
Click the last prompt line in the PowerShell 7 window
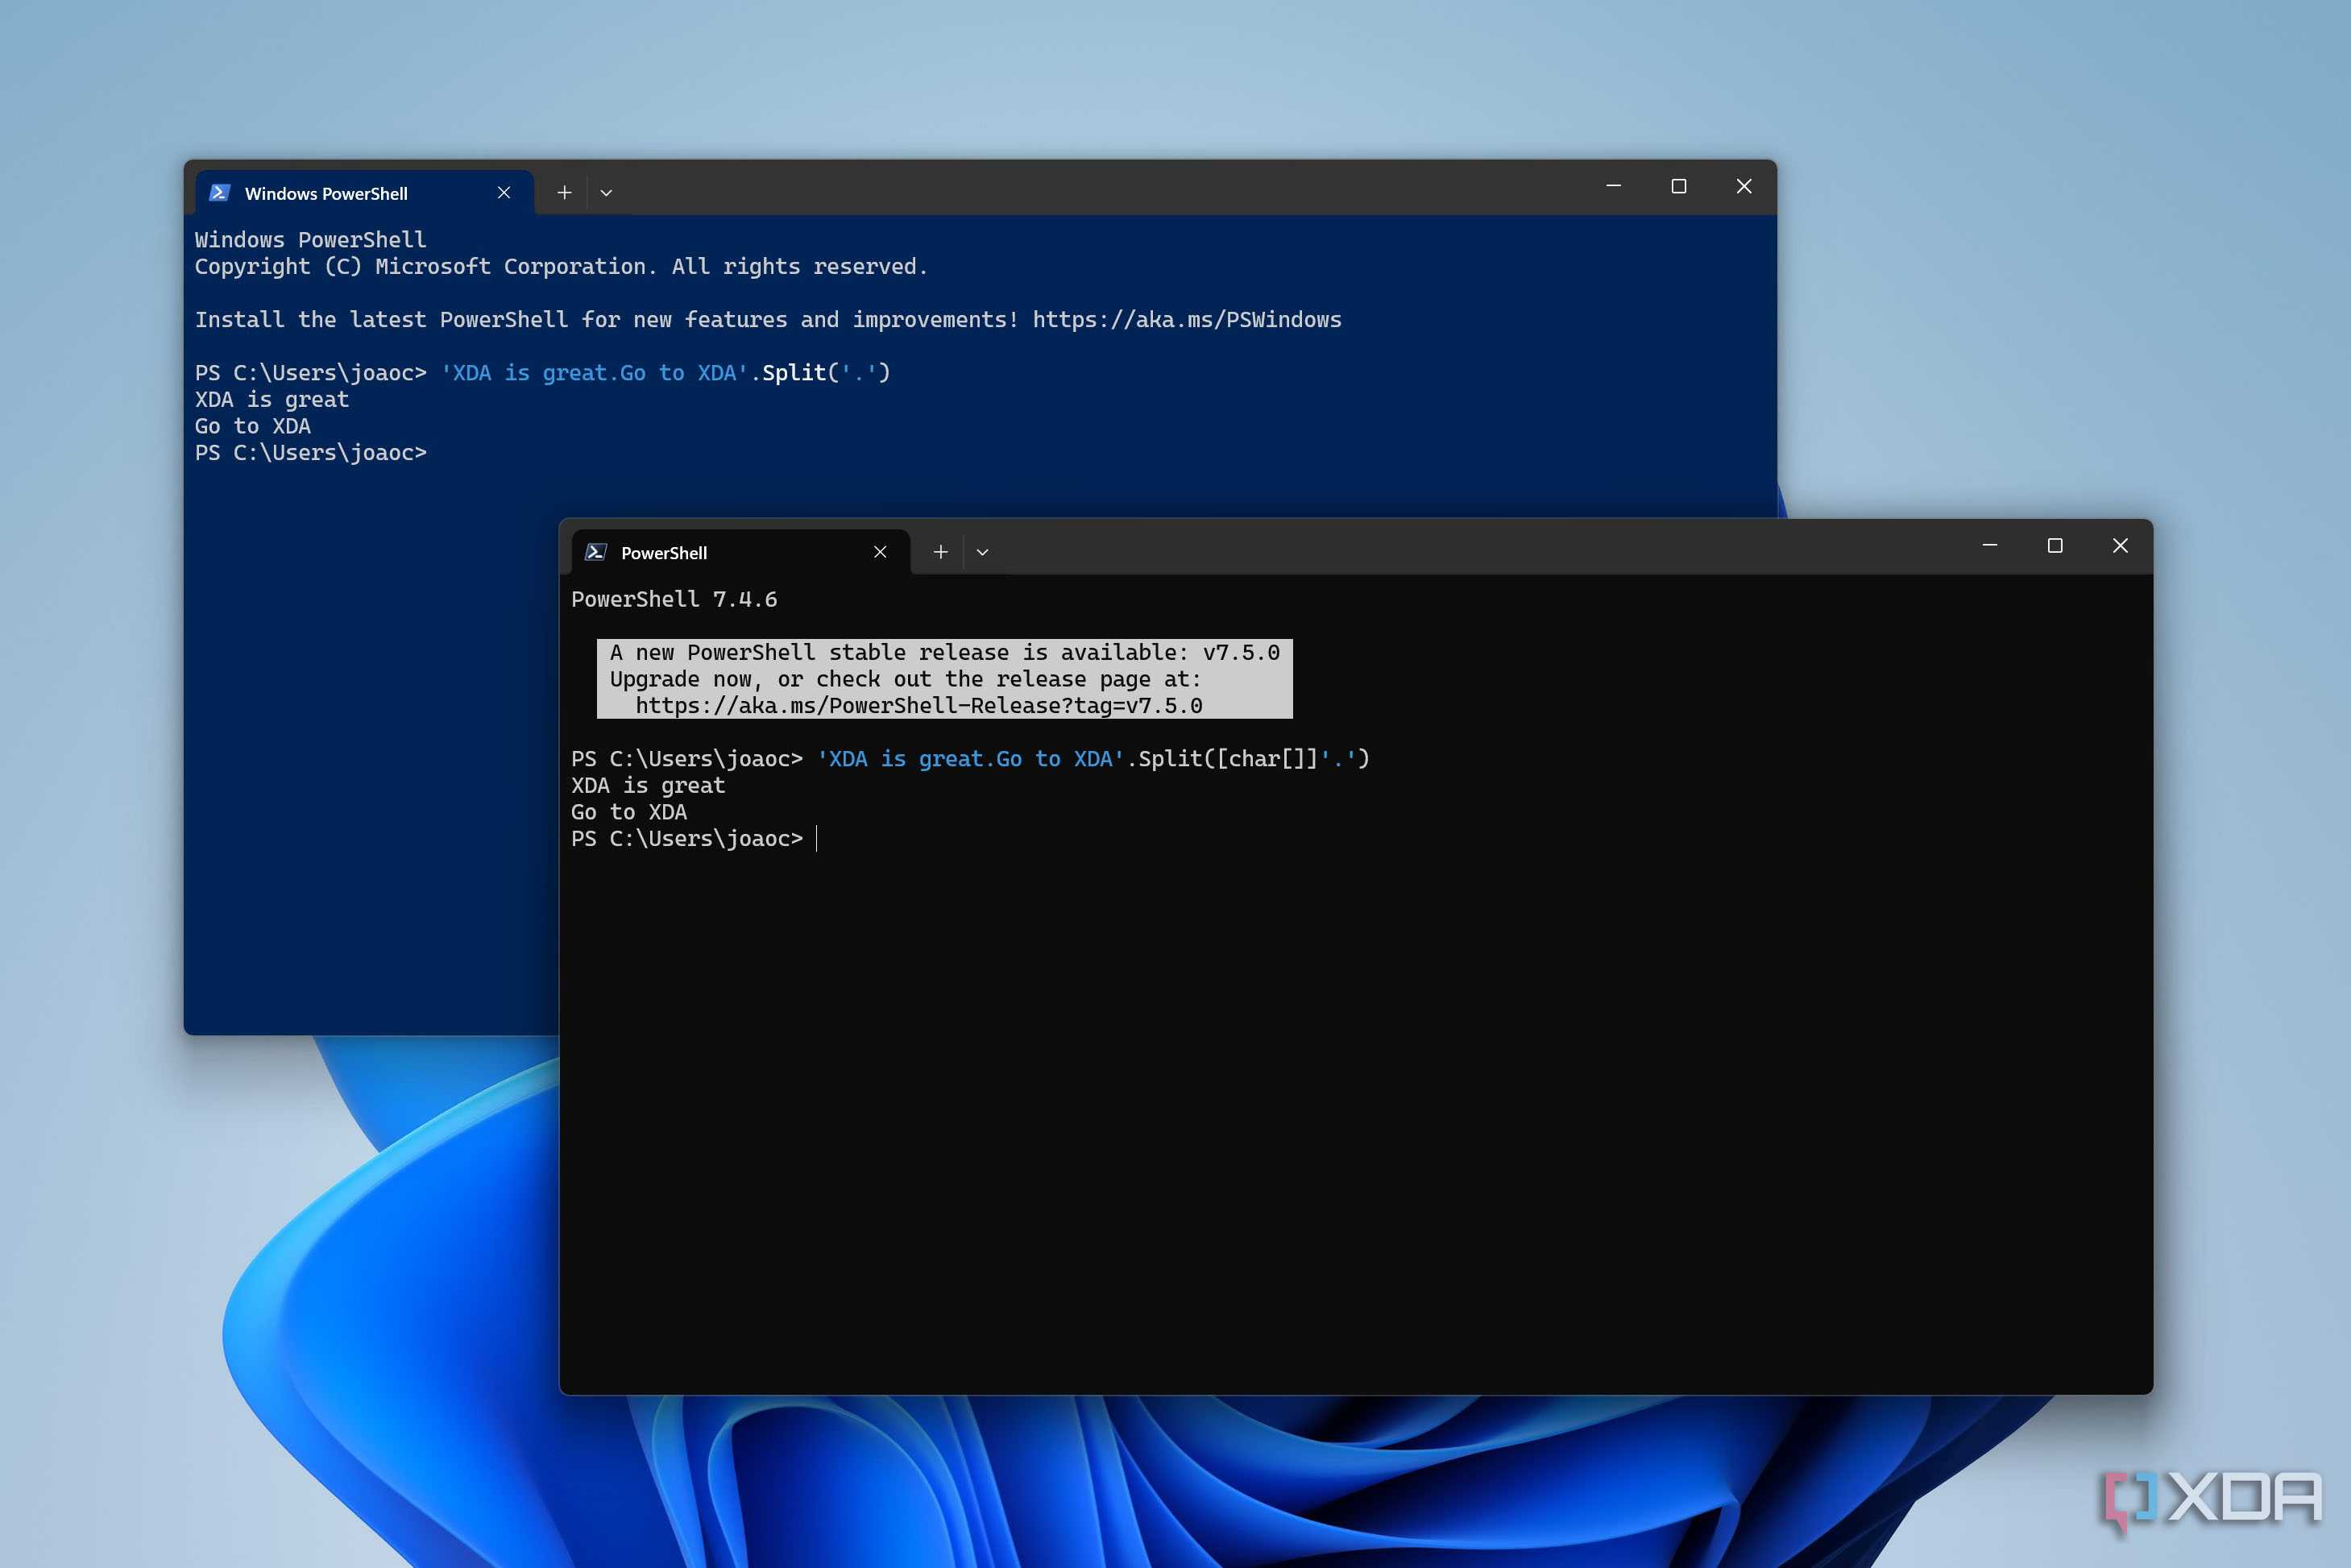coord(687,839)
